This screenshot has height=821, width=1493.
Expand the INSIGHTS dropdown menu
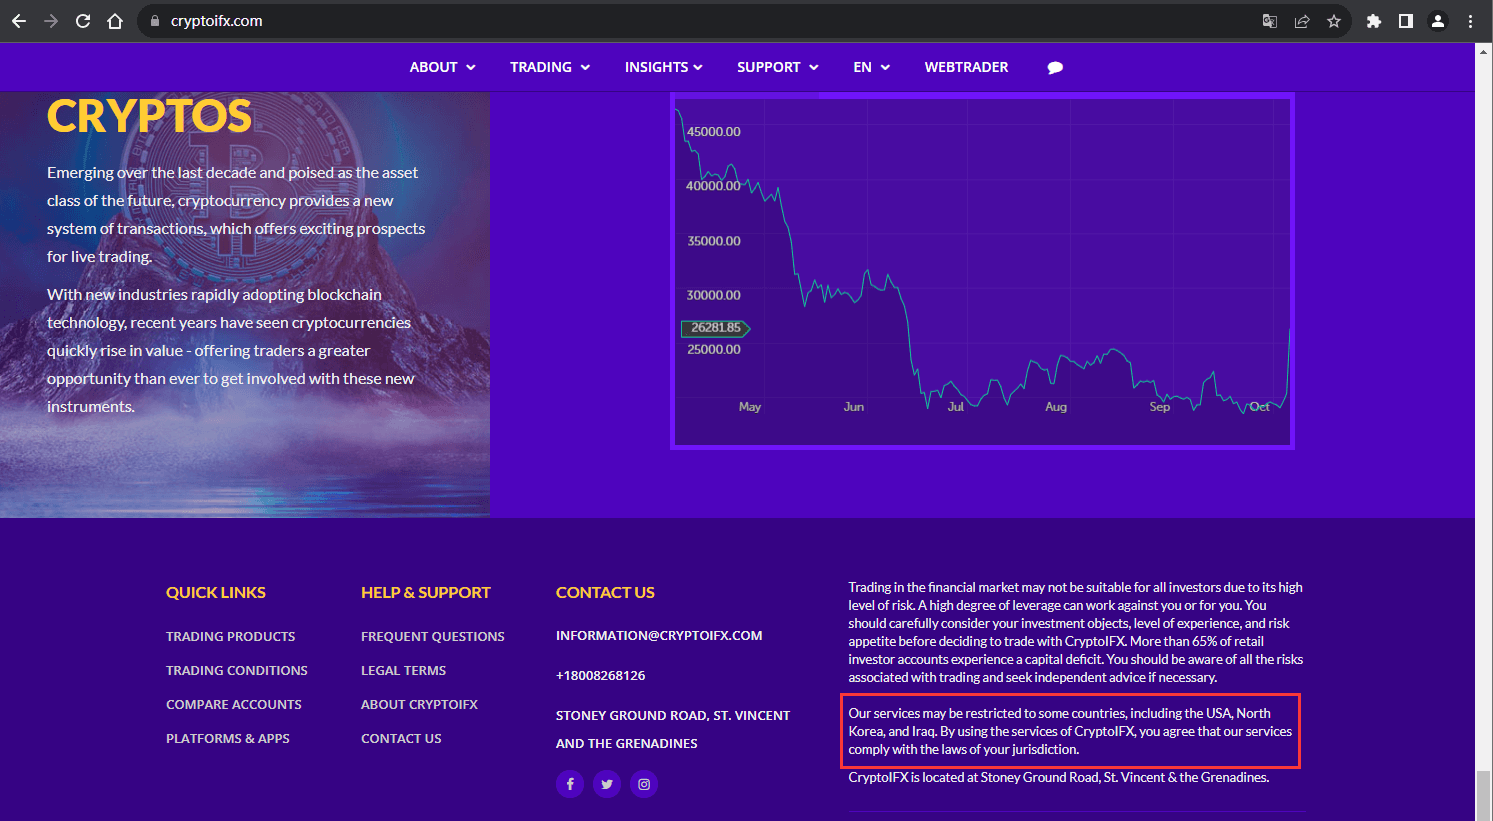click(664, 67)
